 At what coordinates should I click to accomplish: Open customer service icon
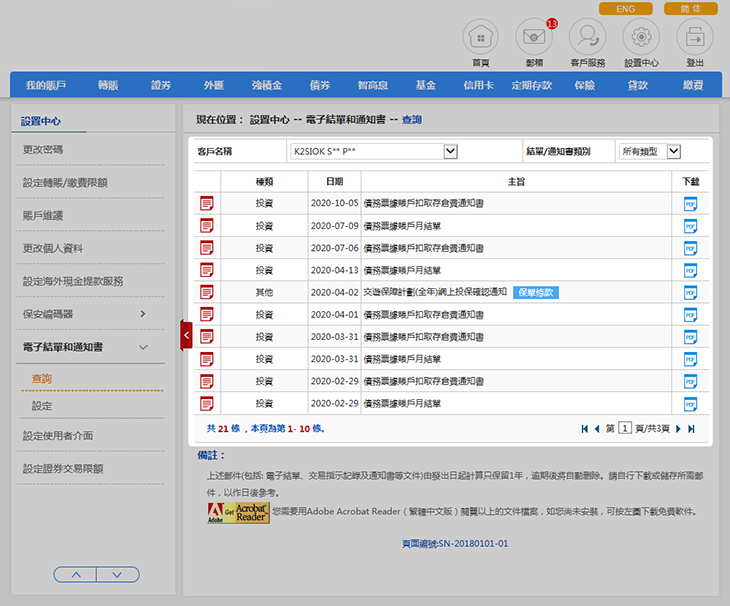click(x=587, y=38)
